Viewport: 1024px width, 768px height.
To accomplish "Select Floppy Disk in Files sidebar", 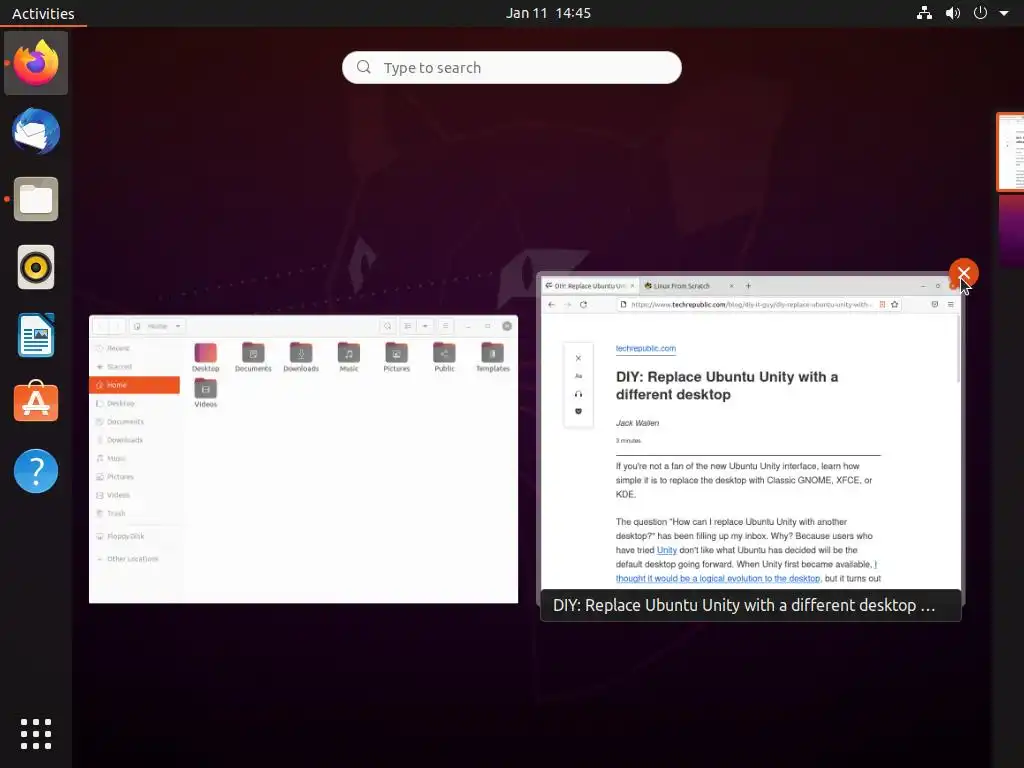I will click(x=135, y=536).
